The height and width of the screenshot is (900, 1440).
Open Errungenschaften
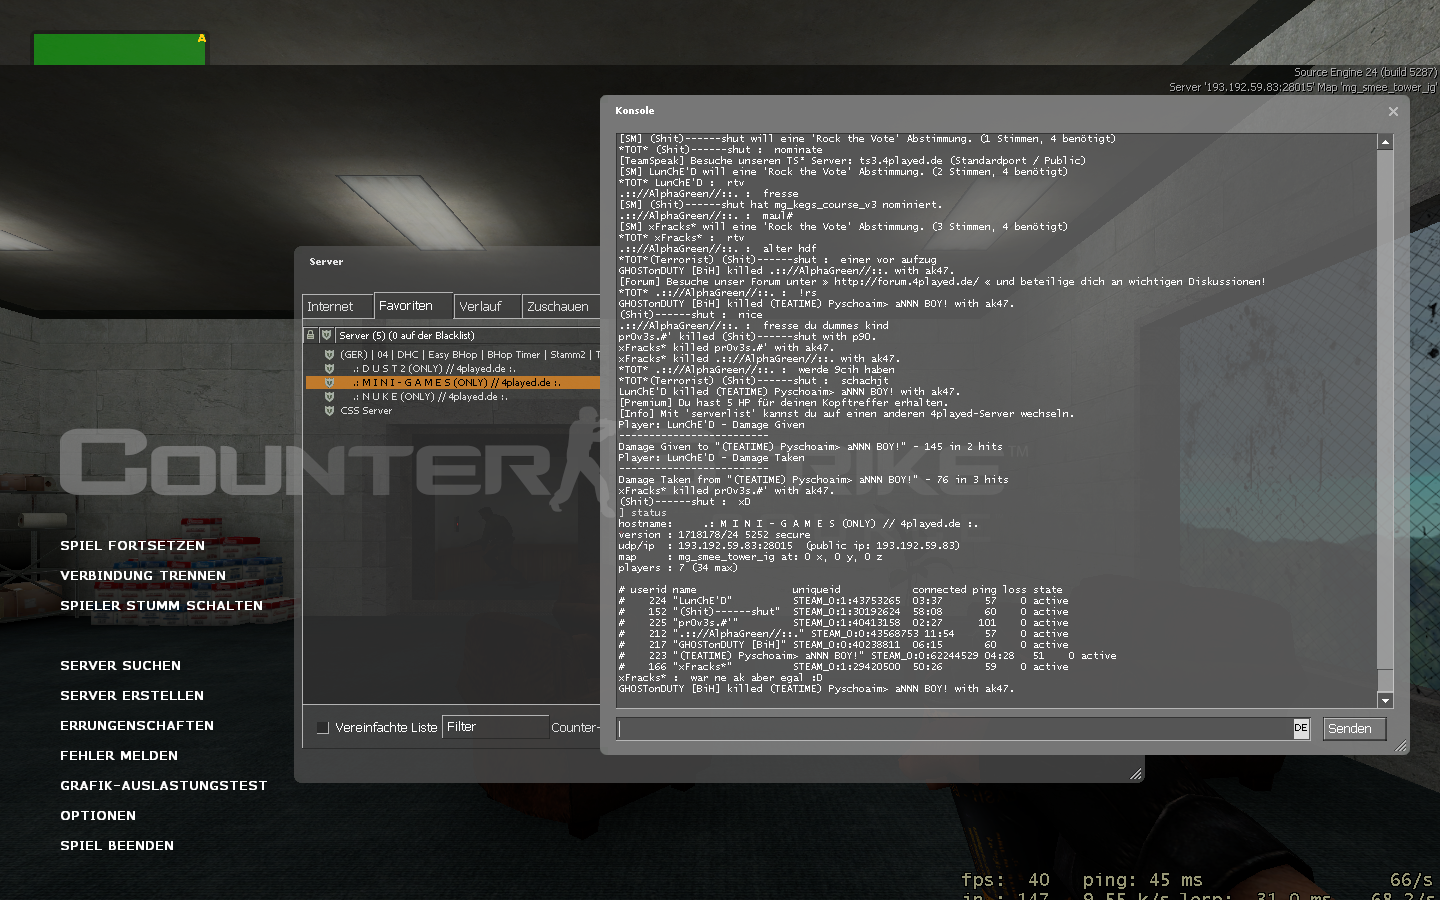[137, 726]
